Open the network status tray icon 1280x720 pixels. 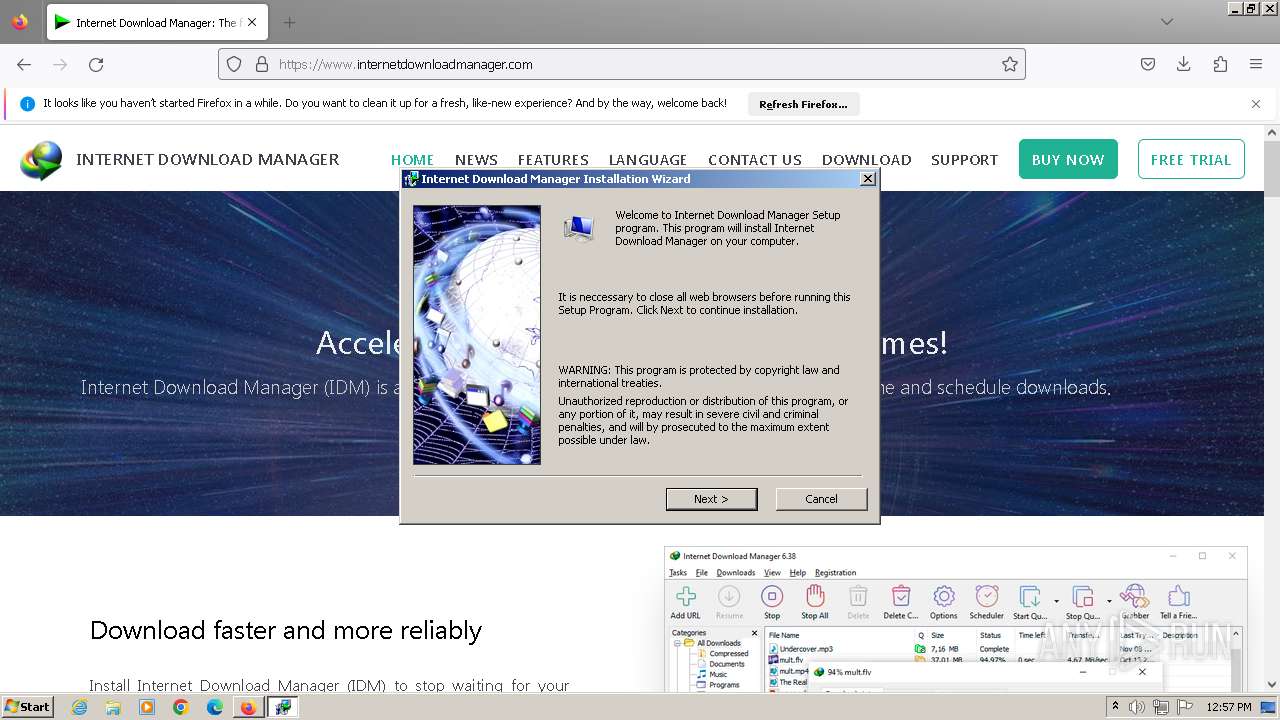tap(1161, 707)
